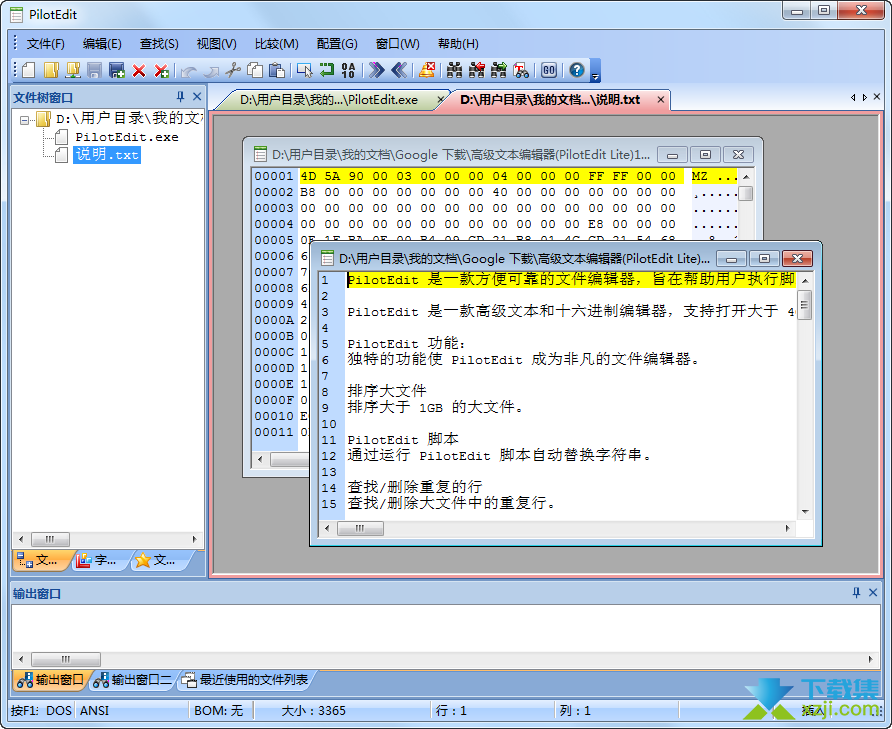Click the Open FTP file icon

click(73, 70)
